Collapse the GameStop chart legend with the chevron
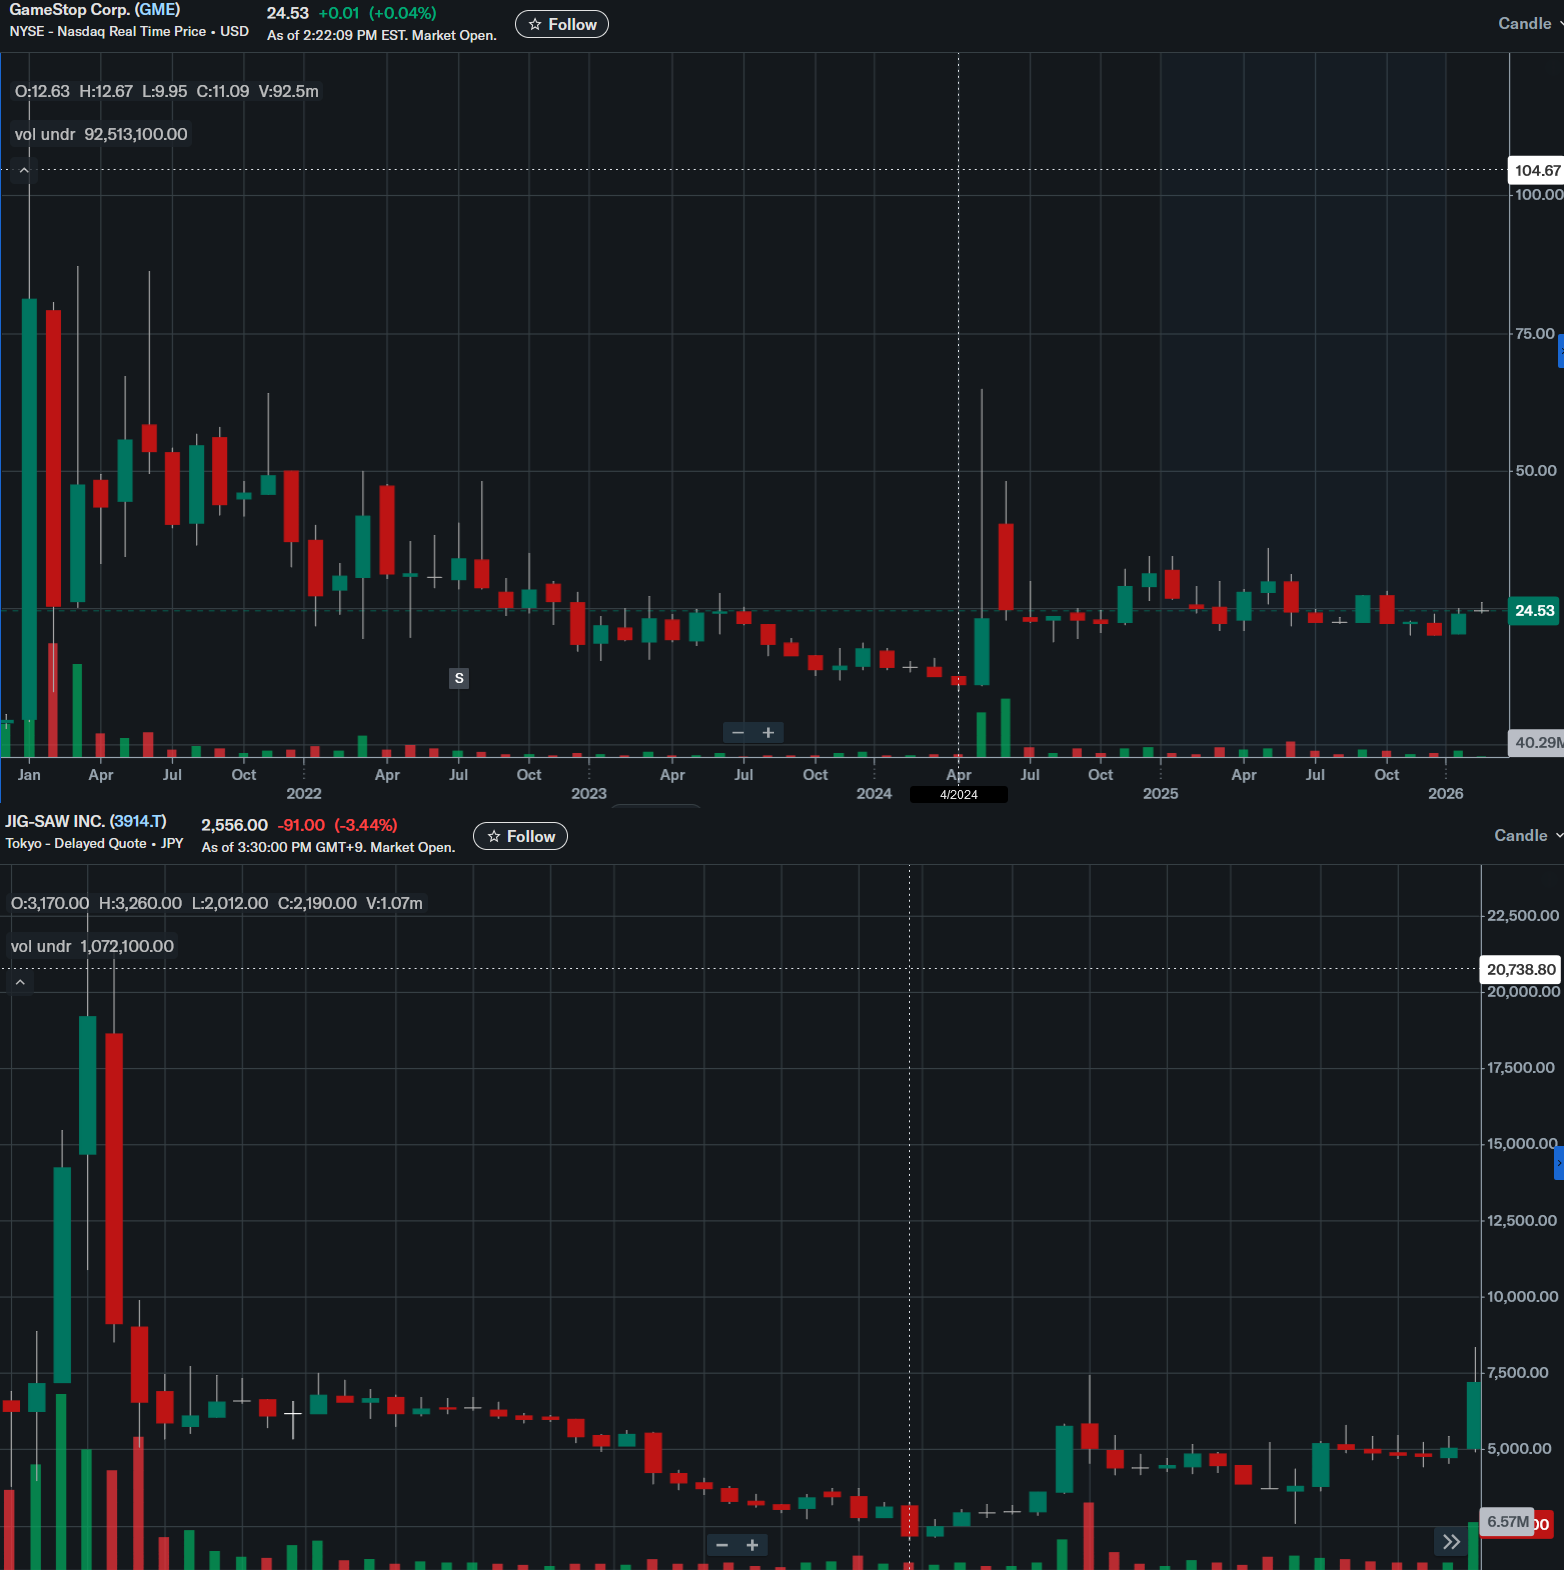This screenshot has width=1564, height=1570. coord(24,171)
